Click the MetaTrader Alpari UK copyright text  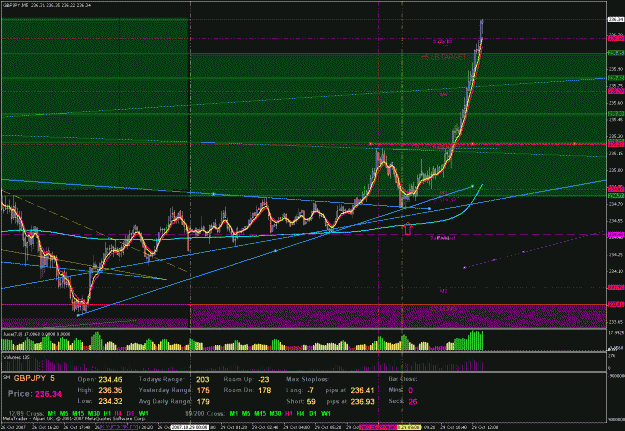click(74, 419)
